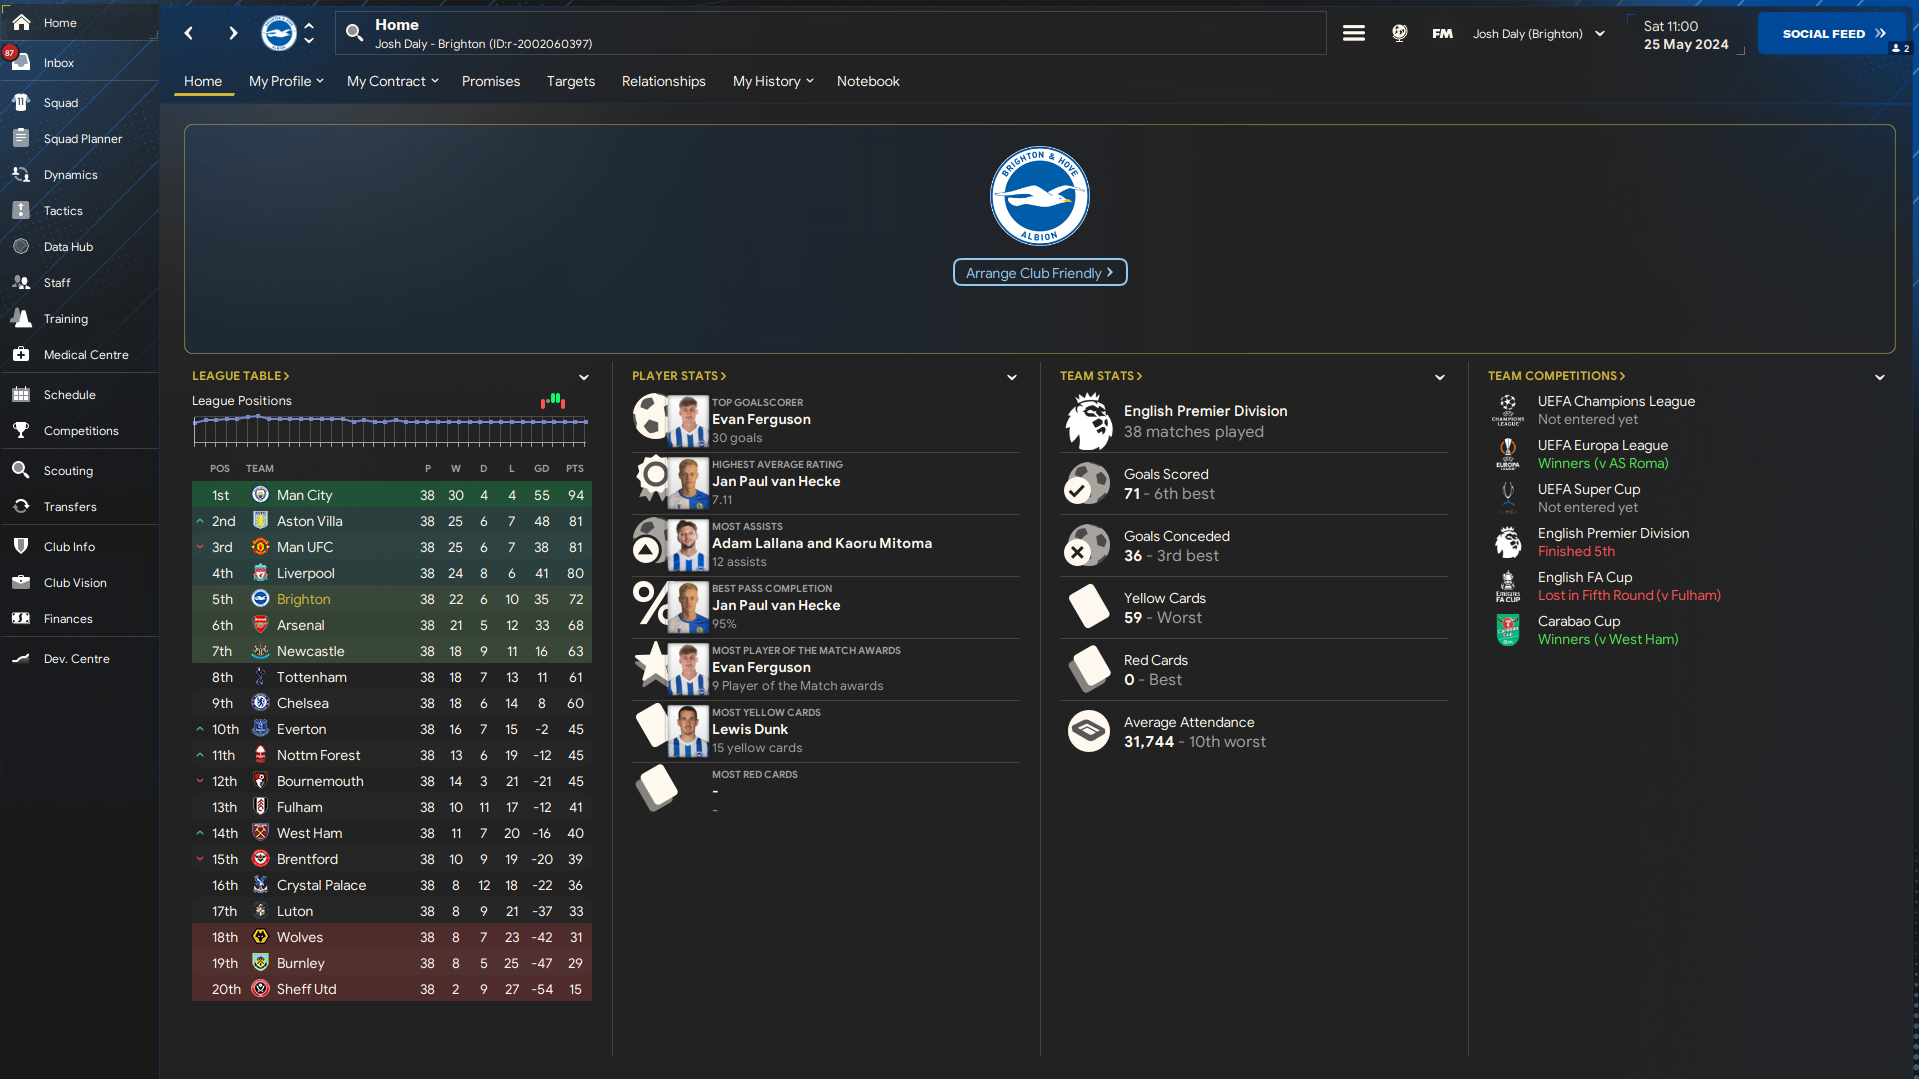Open Team Stats panel dropdown chevron
The image size is (1919, 1079).
pos(1440,377)
